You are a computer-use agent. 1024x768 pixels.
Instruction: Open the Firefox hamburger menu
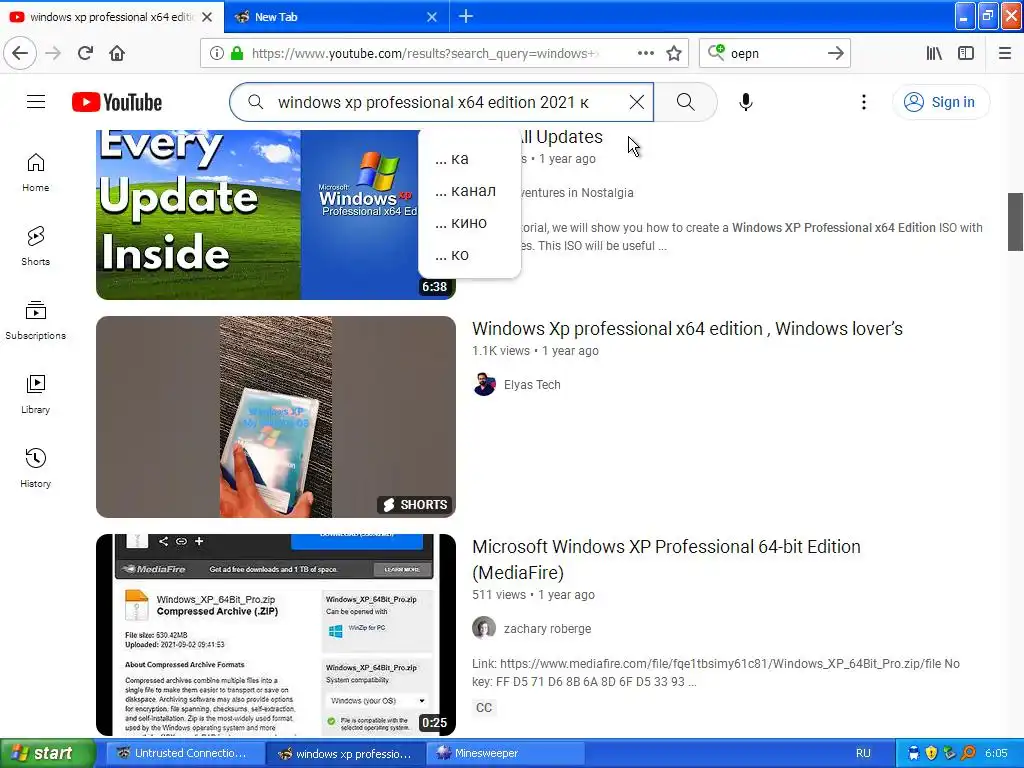[1005, 54]
